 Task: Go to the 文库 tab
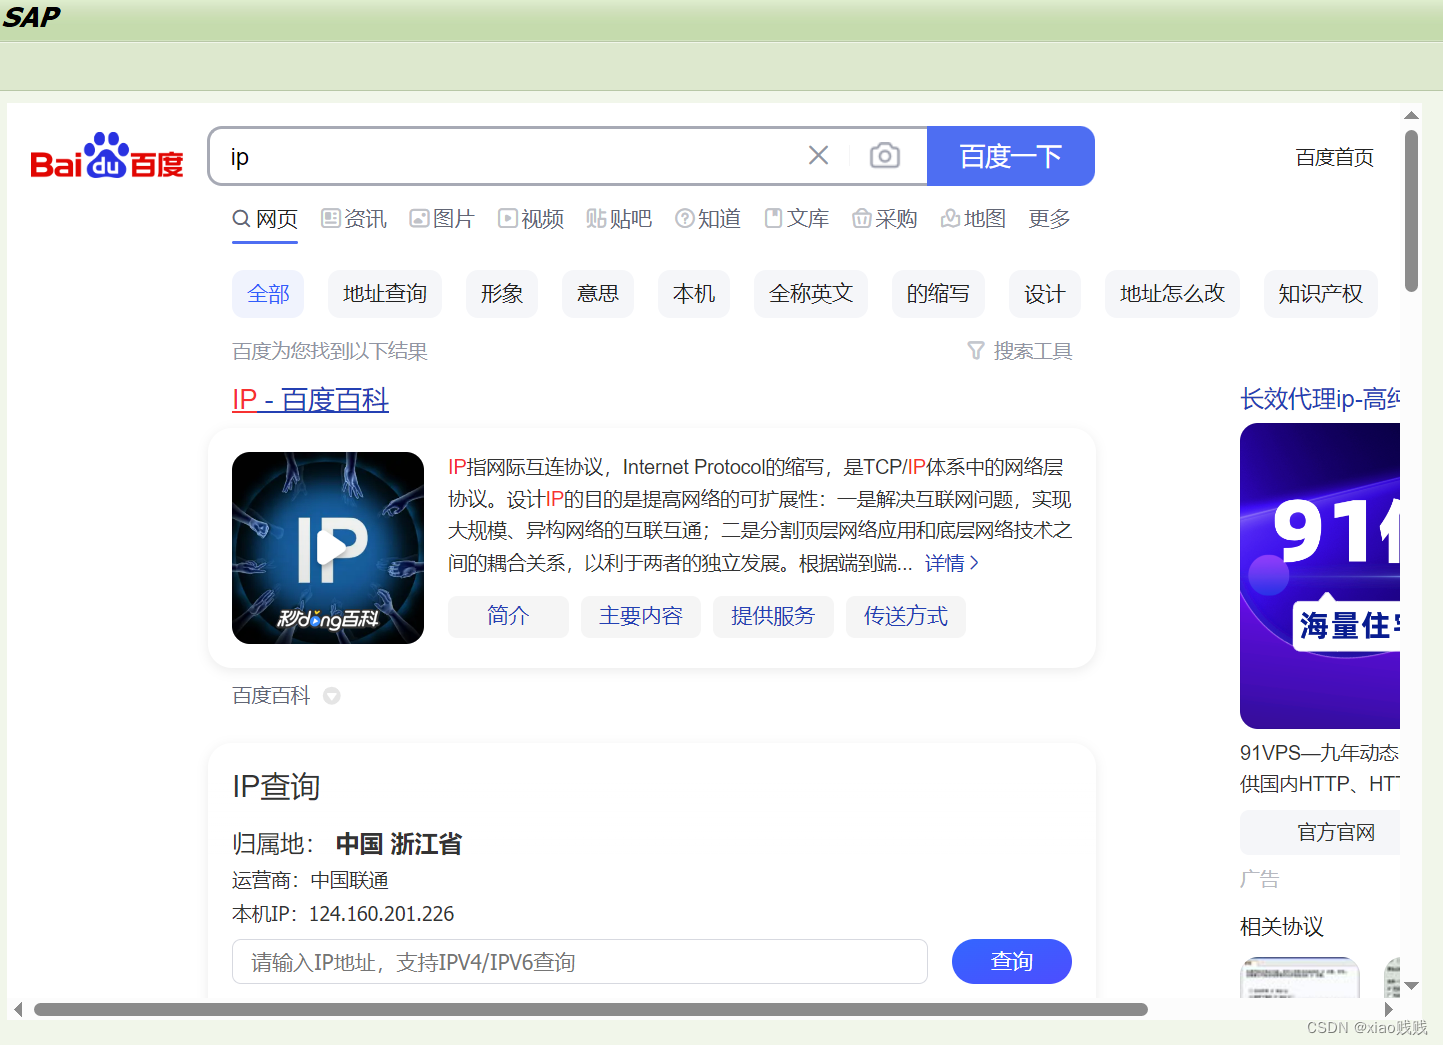[797, 219]
